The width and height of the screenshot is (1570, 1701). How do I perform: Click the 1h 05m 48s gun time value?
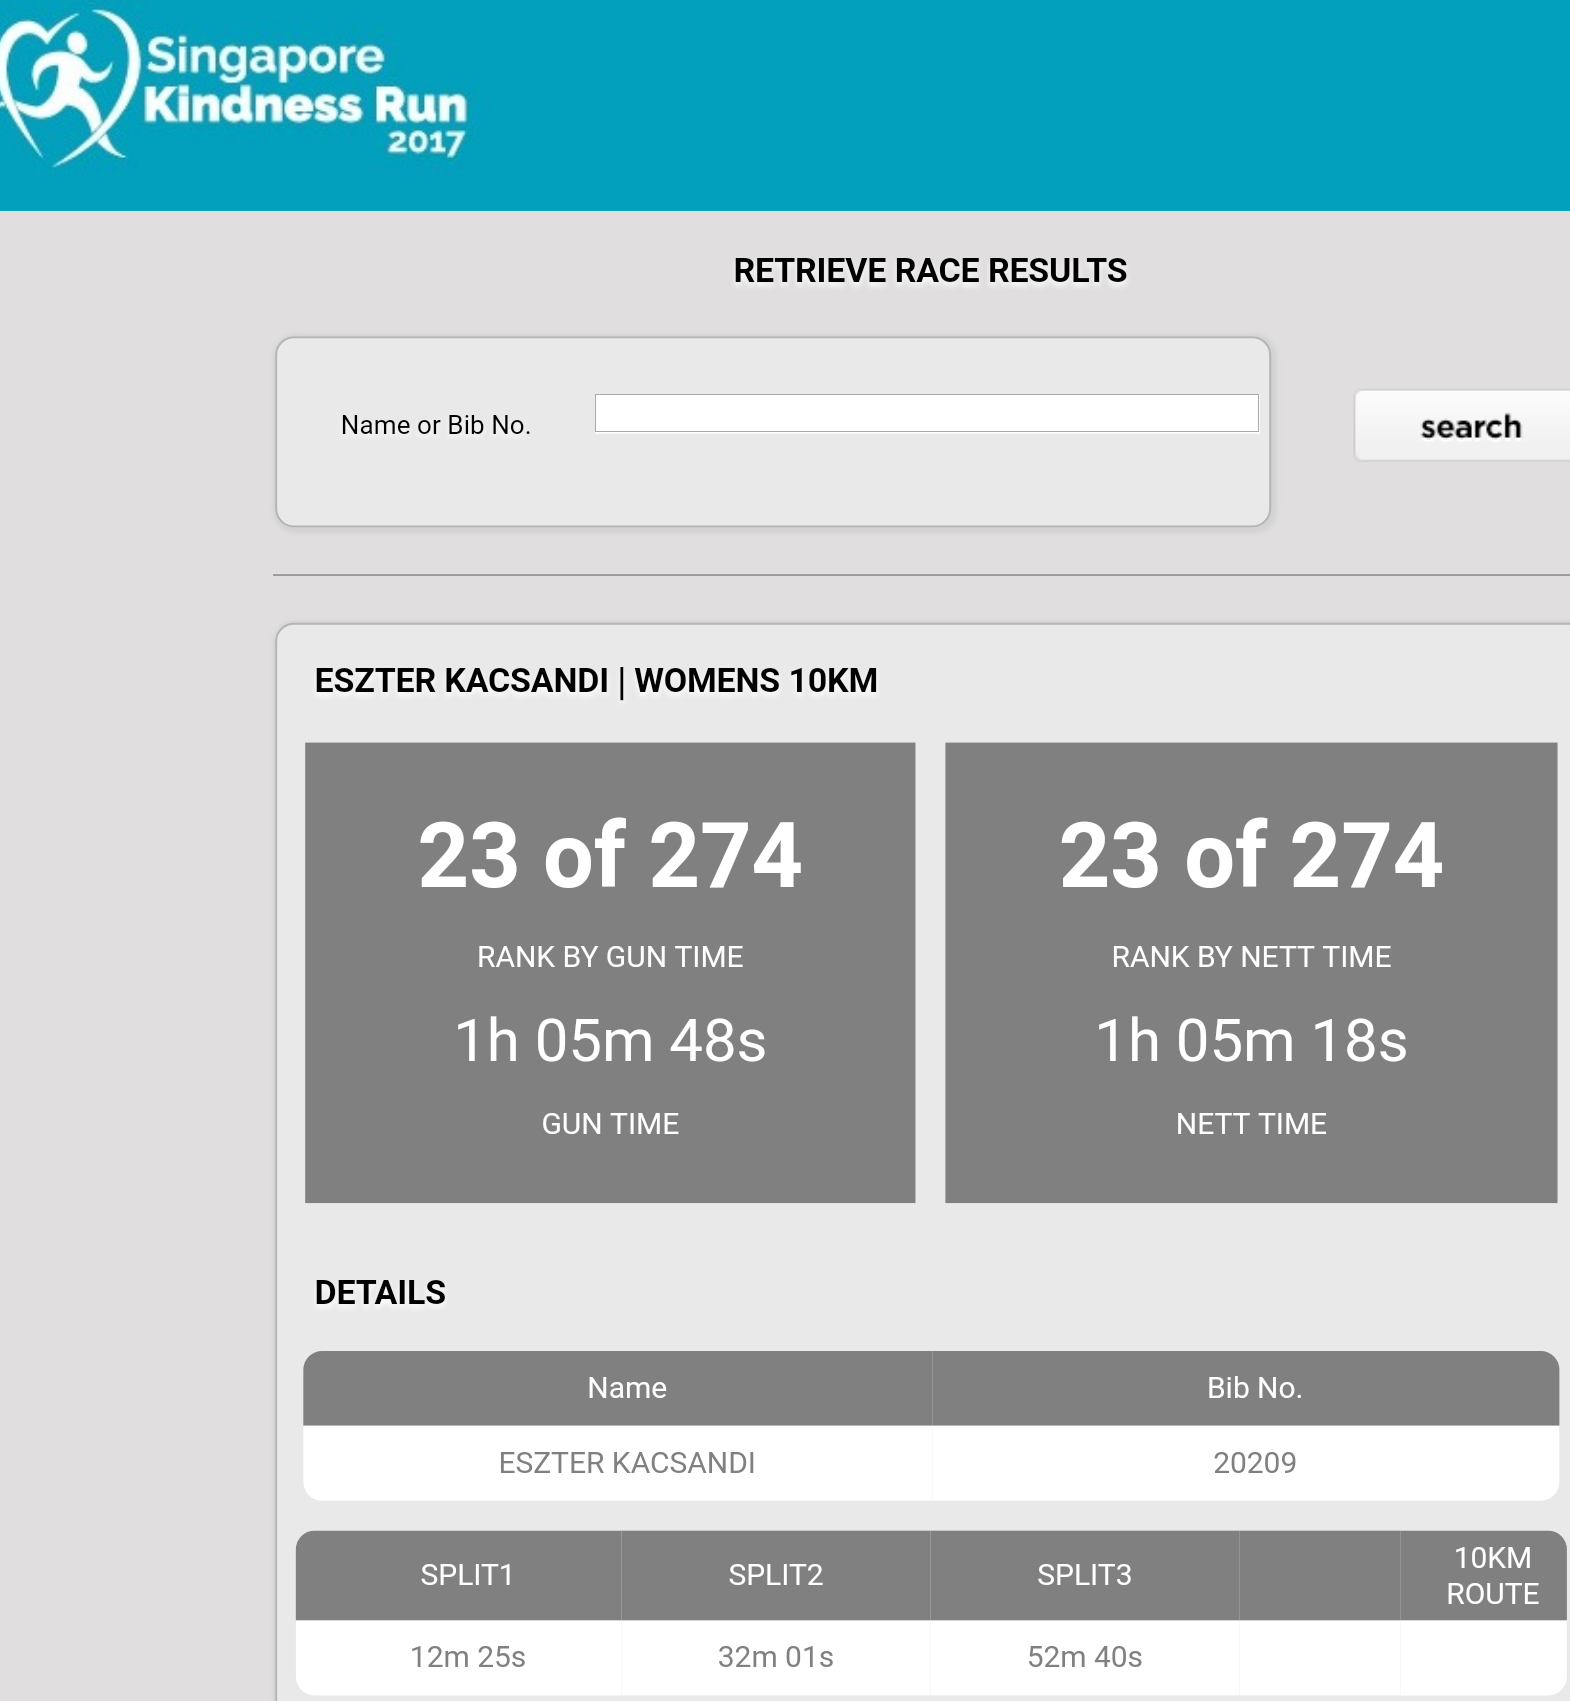[x=609, y=1041]
